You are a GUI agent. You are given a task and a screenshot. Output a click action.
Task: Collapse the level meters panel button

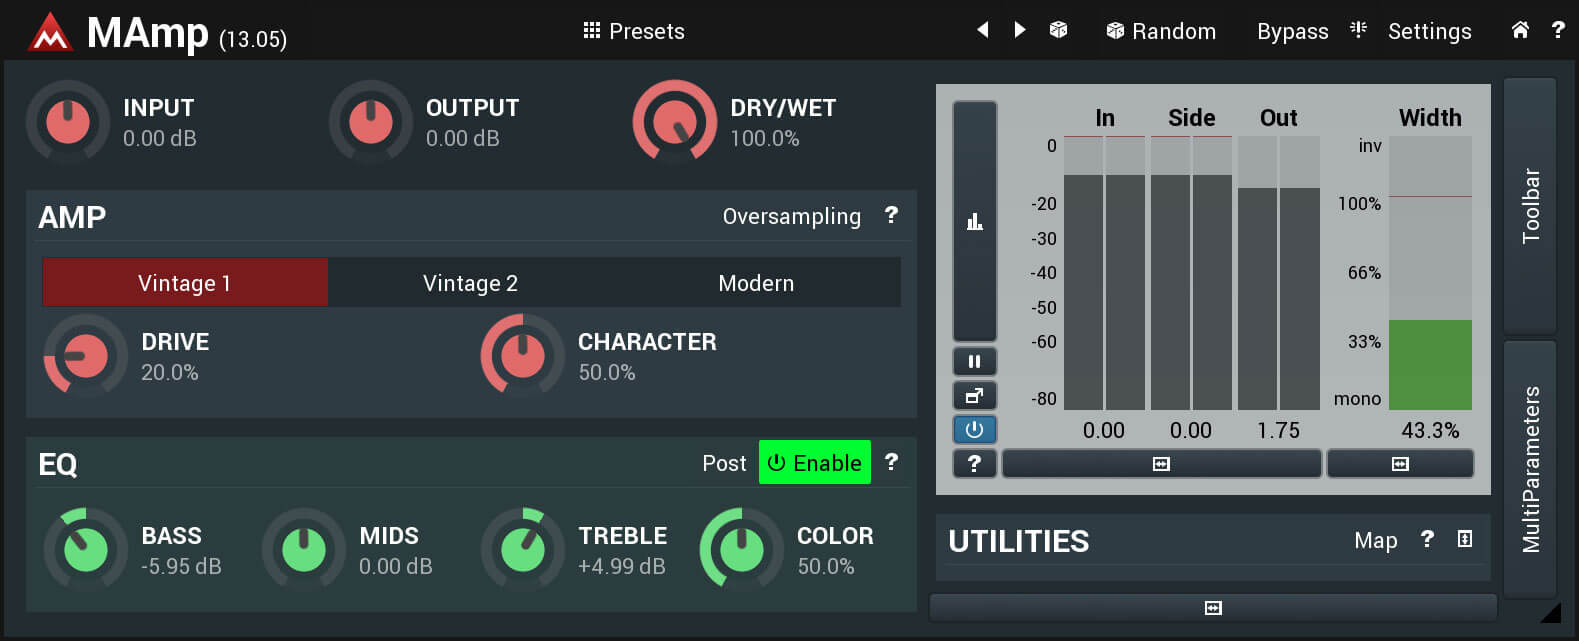(1161, 463)
